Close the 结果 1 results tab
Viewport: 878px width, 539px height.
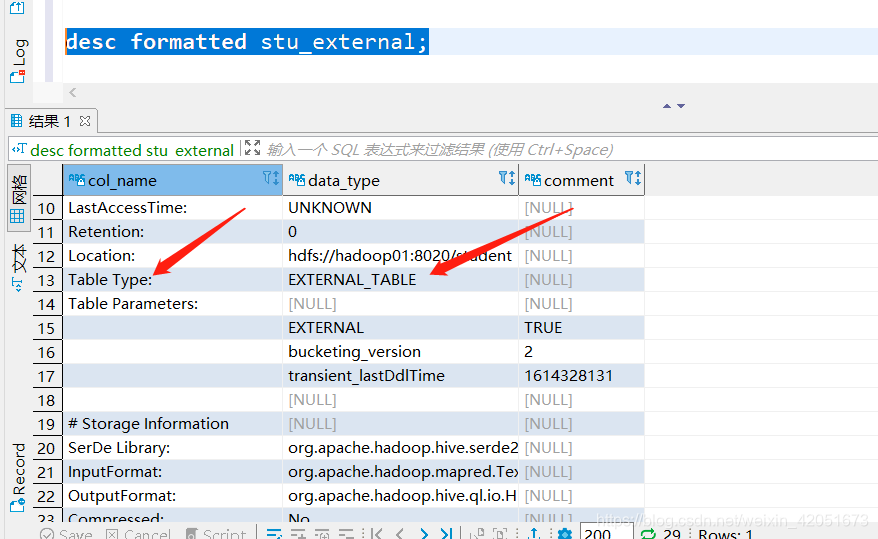click(85, 121)
